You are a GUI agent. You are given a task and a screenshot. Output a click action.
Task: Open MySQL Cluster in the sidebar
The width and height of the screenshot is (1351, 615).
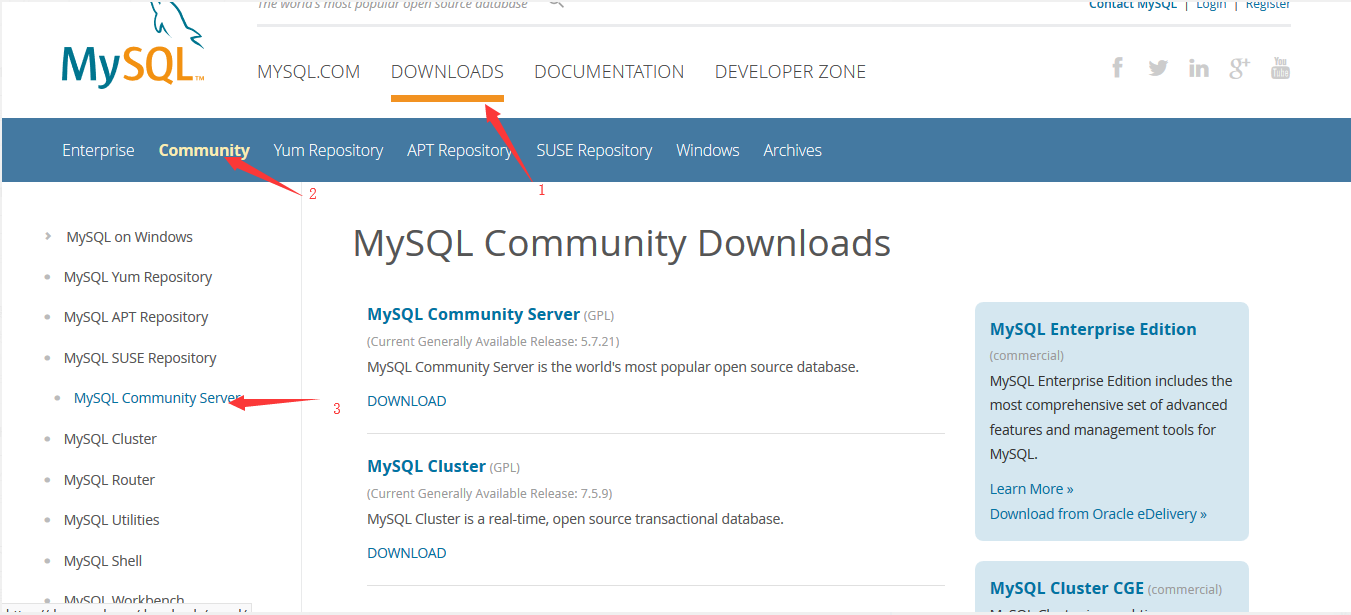pyautogui.click(x=110, y=439)
